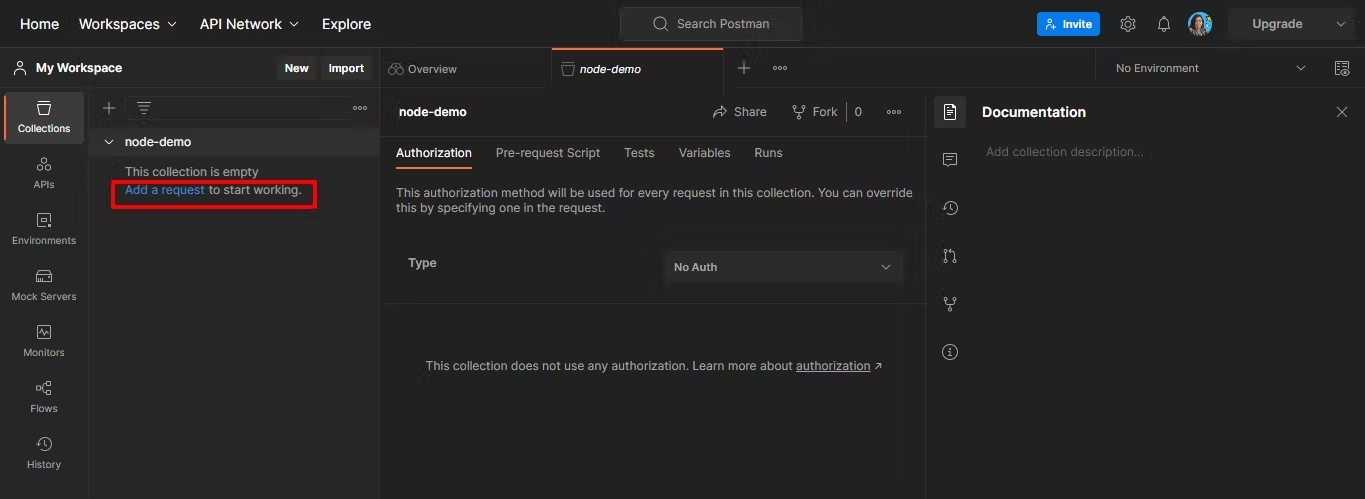Close the Documentation panel
This screenshot has height=499, width=1365.
pyautogui.click(x=1342, y=112)
